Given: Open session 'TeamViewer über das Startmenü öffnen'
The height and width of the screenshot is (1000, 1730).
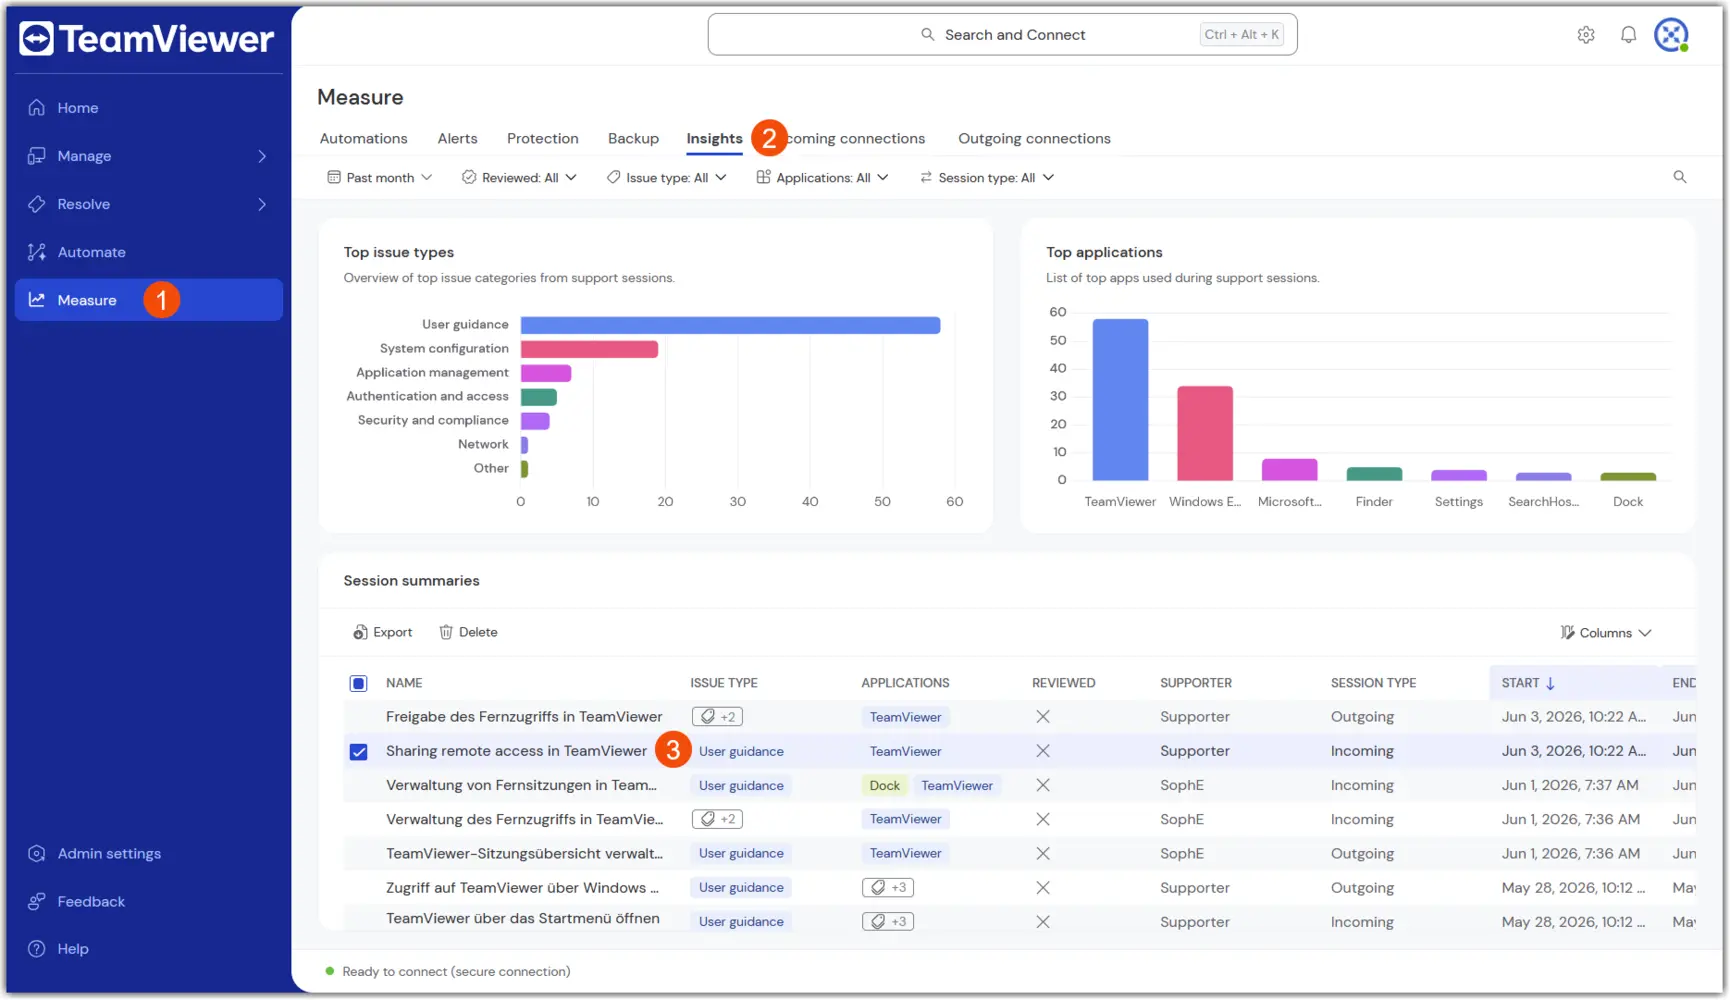Looking at the screenshot, I should [523, 918].
